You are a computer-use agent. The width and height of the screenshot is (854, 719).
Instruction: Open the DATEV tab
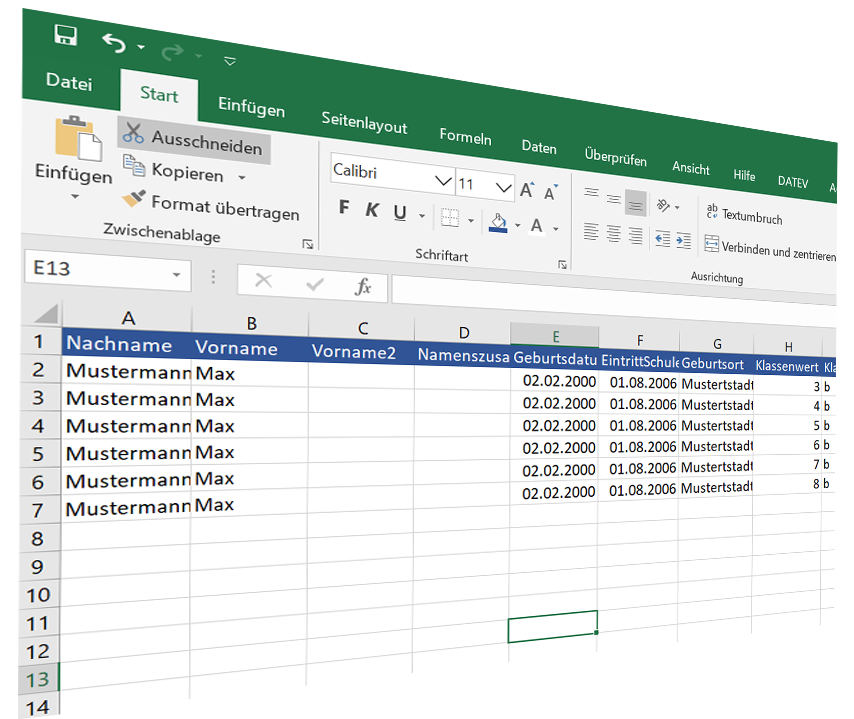coord(793,181)
